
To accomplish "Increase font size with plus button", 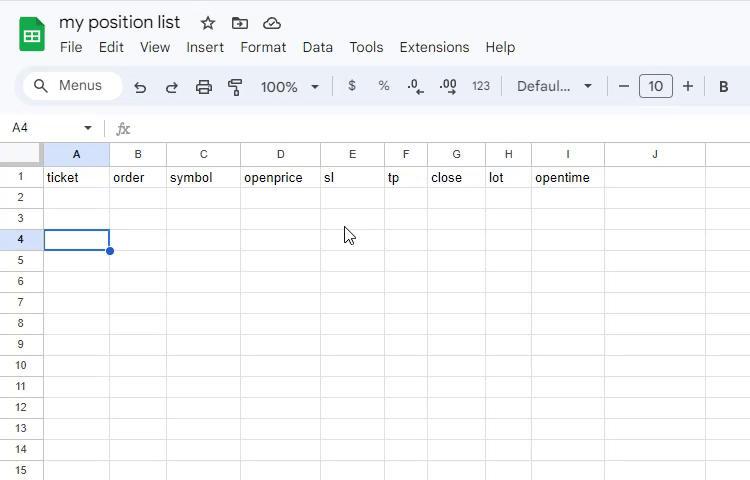I will click(688, 86).
